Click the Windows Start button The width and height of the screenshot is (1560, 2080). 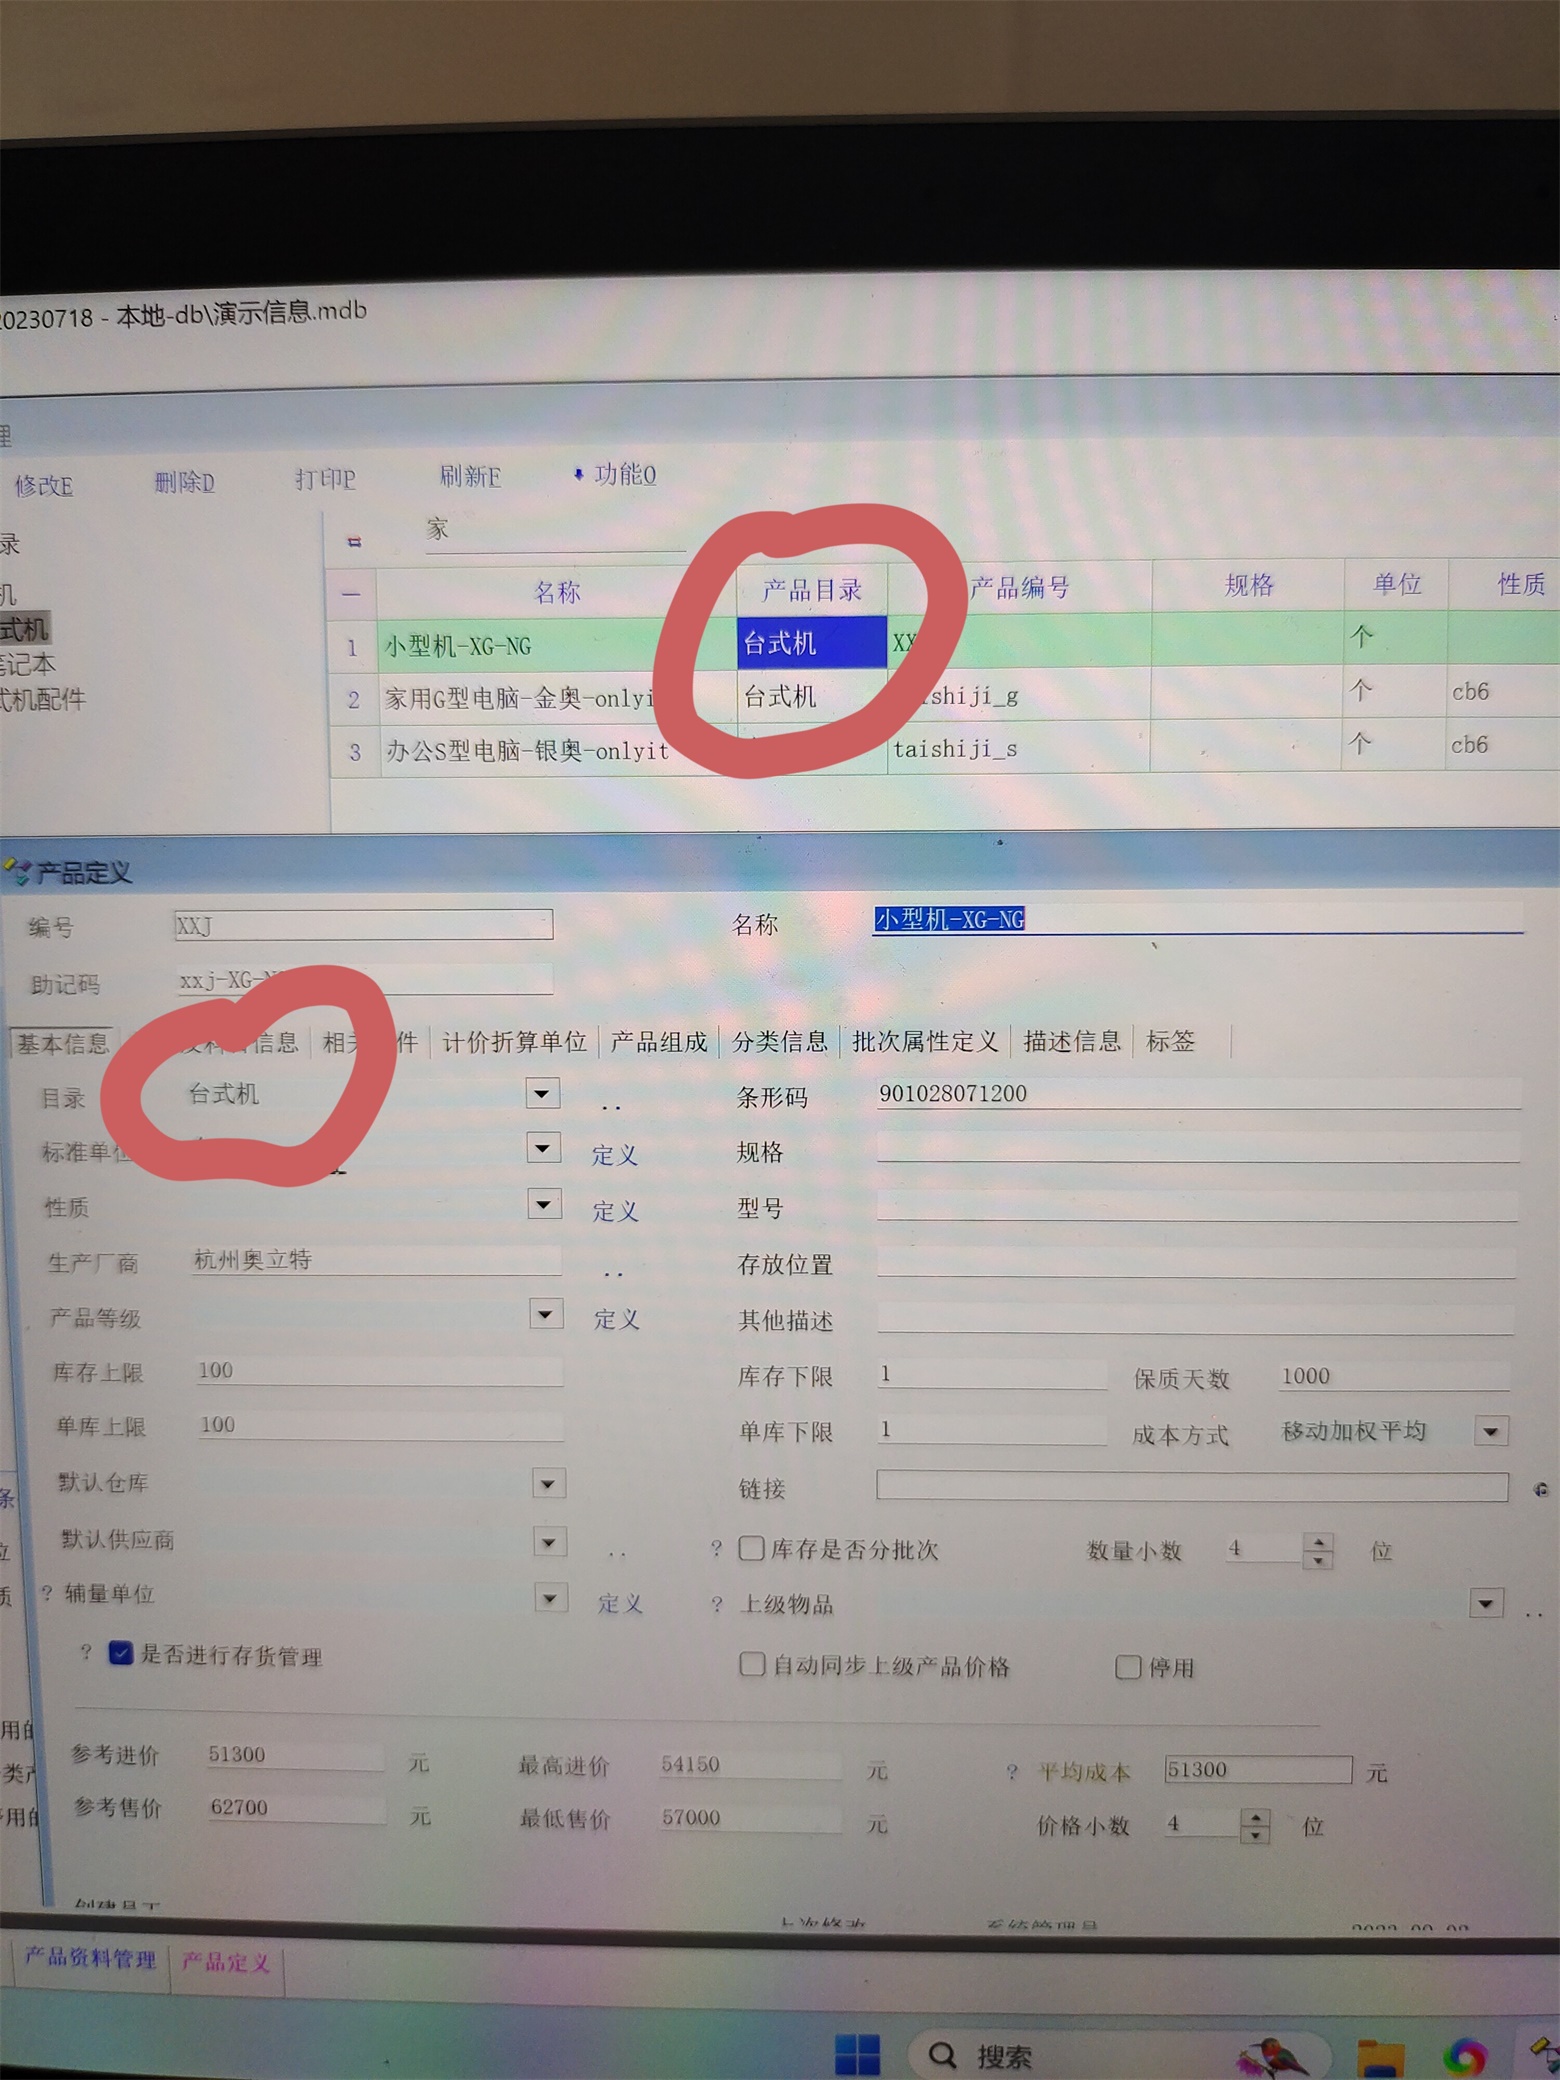point(856,2054)
